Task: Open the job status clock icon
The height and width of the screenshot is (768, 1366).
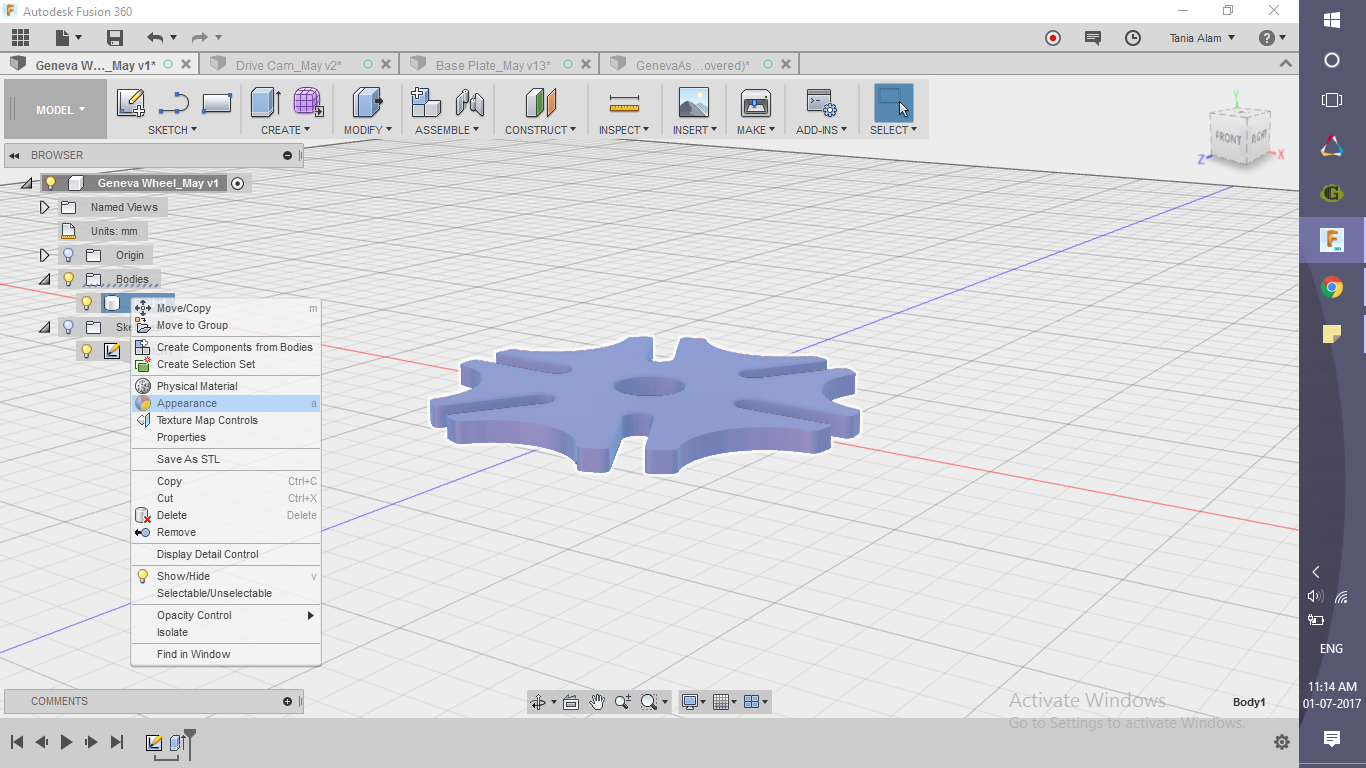Action: [1133, 38]
